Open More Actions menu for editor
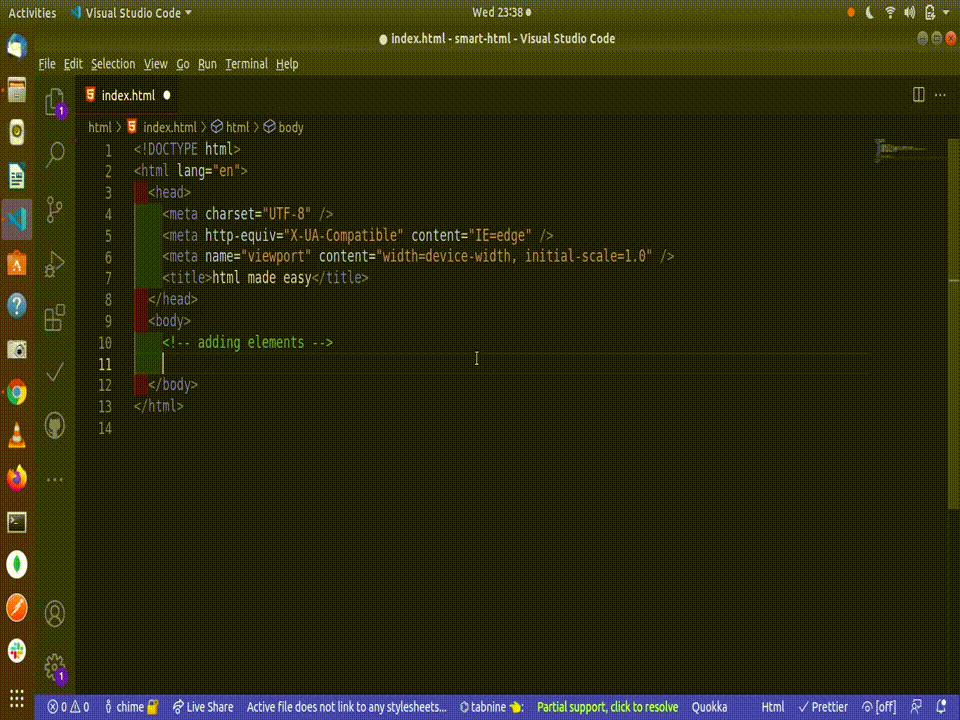The width and height of the screenshot is (960, 720). tap(940, 95)
